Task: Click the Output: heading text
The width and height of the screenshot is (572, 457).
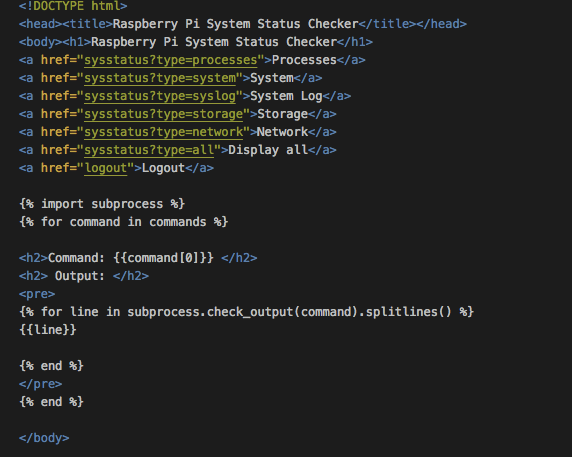Action: pos(80,276)
